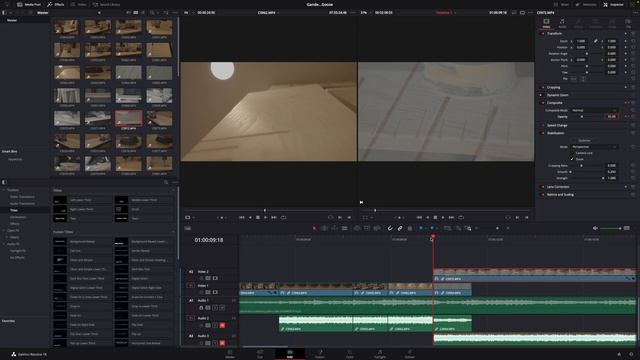Select Video Transitions in toolbox
The image size is (640, 360).
tap(22, 197)
